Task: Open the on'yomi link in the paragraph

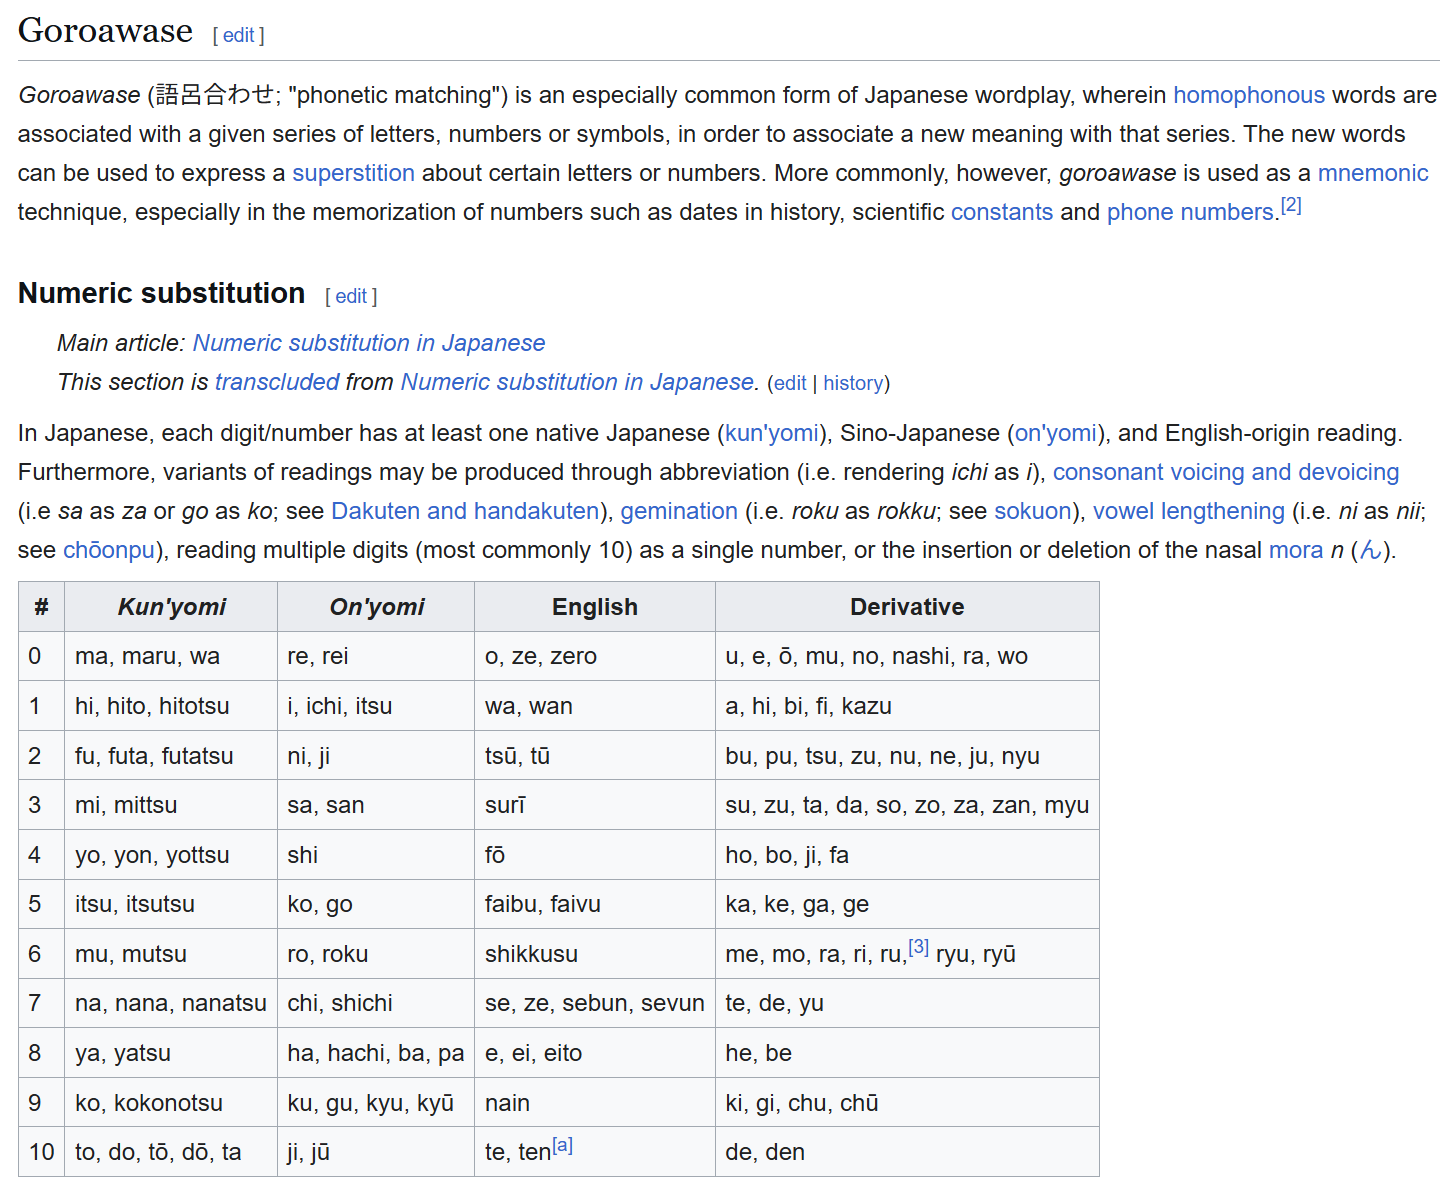Action: click(1056, 433)
